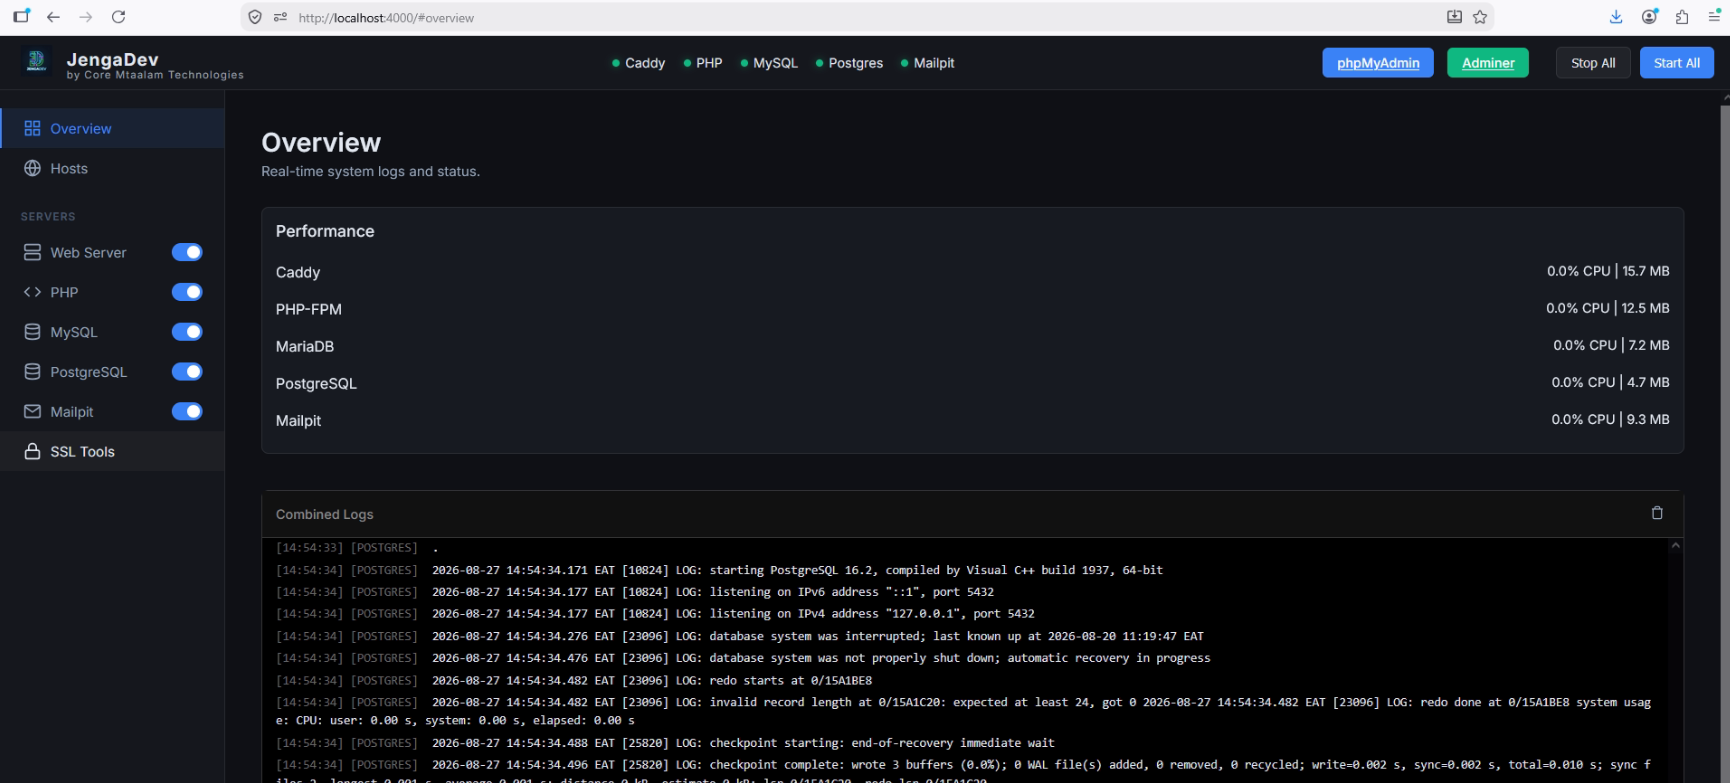Click the PHP-FPM performance row label

tap(309, 310)
